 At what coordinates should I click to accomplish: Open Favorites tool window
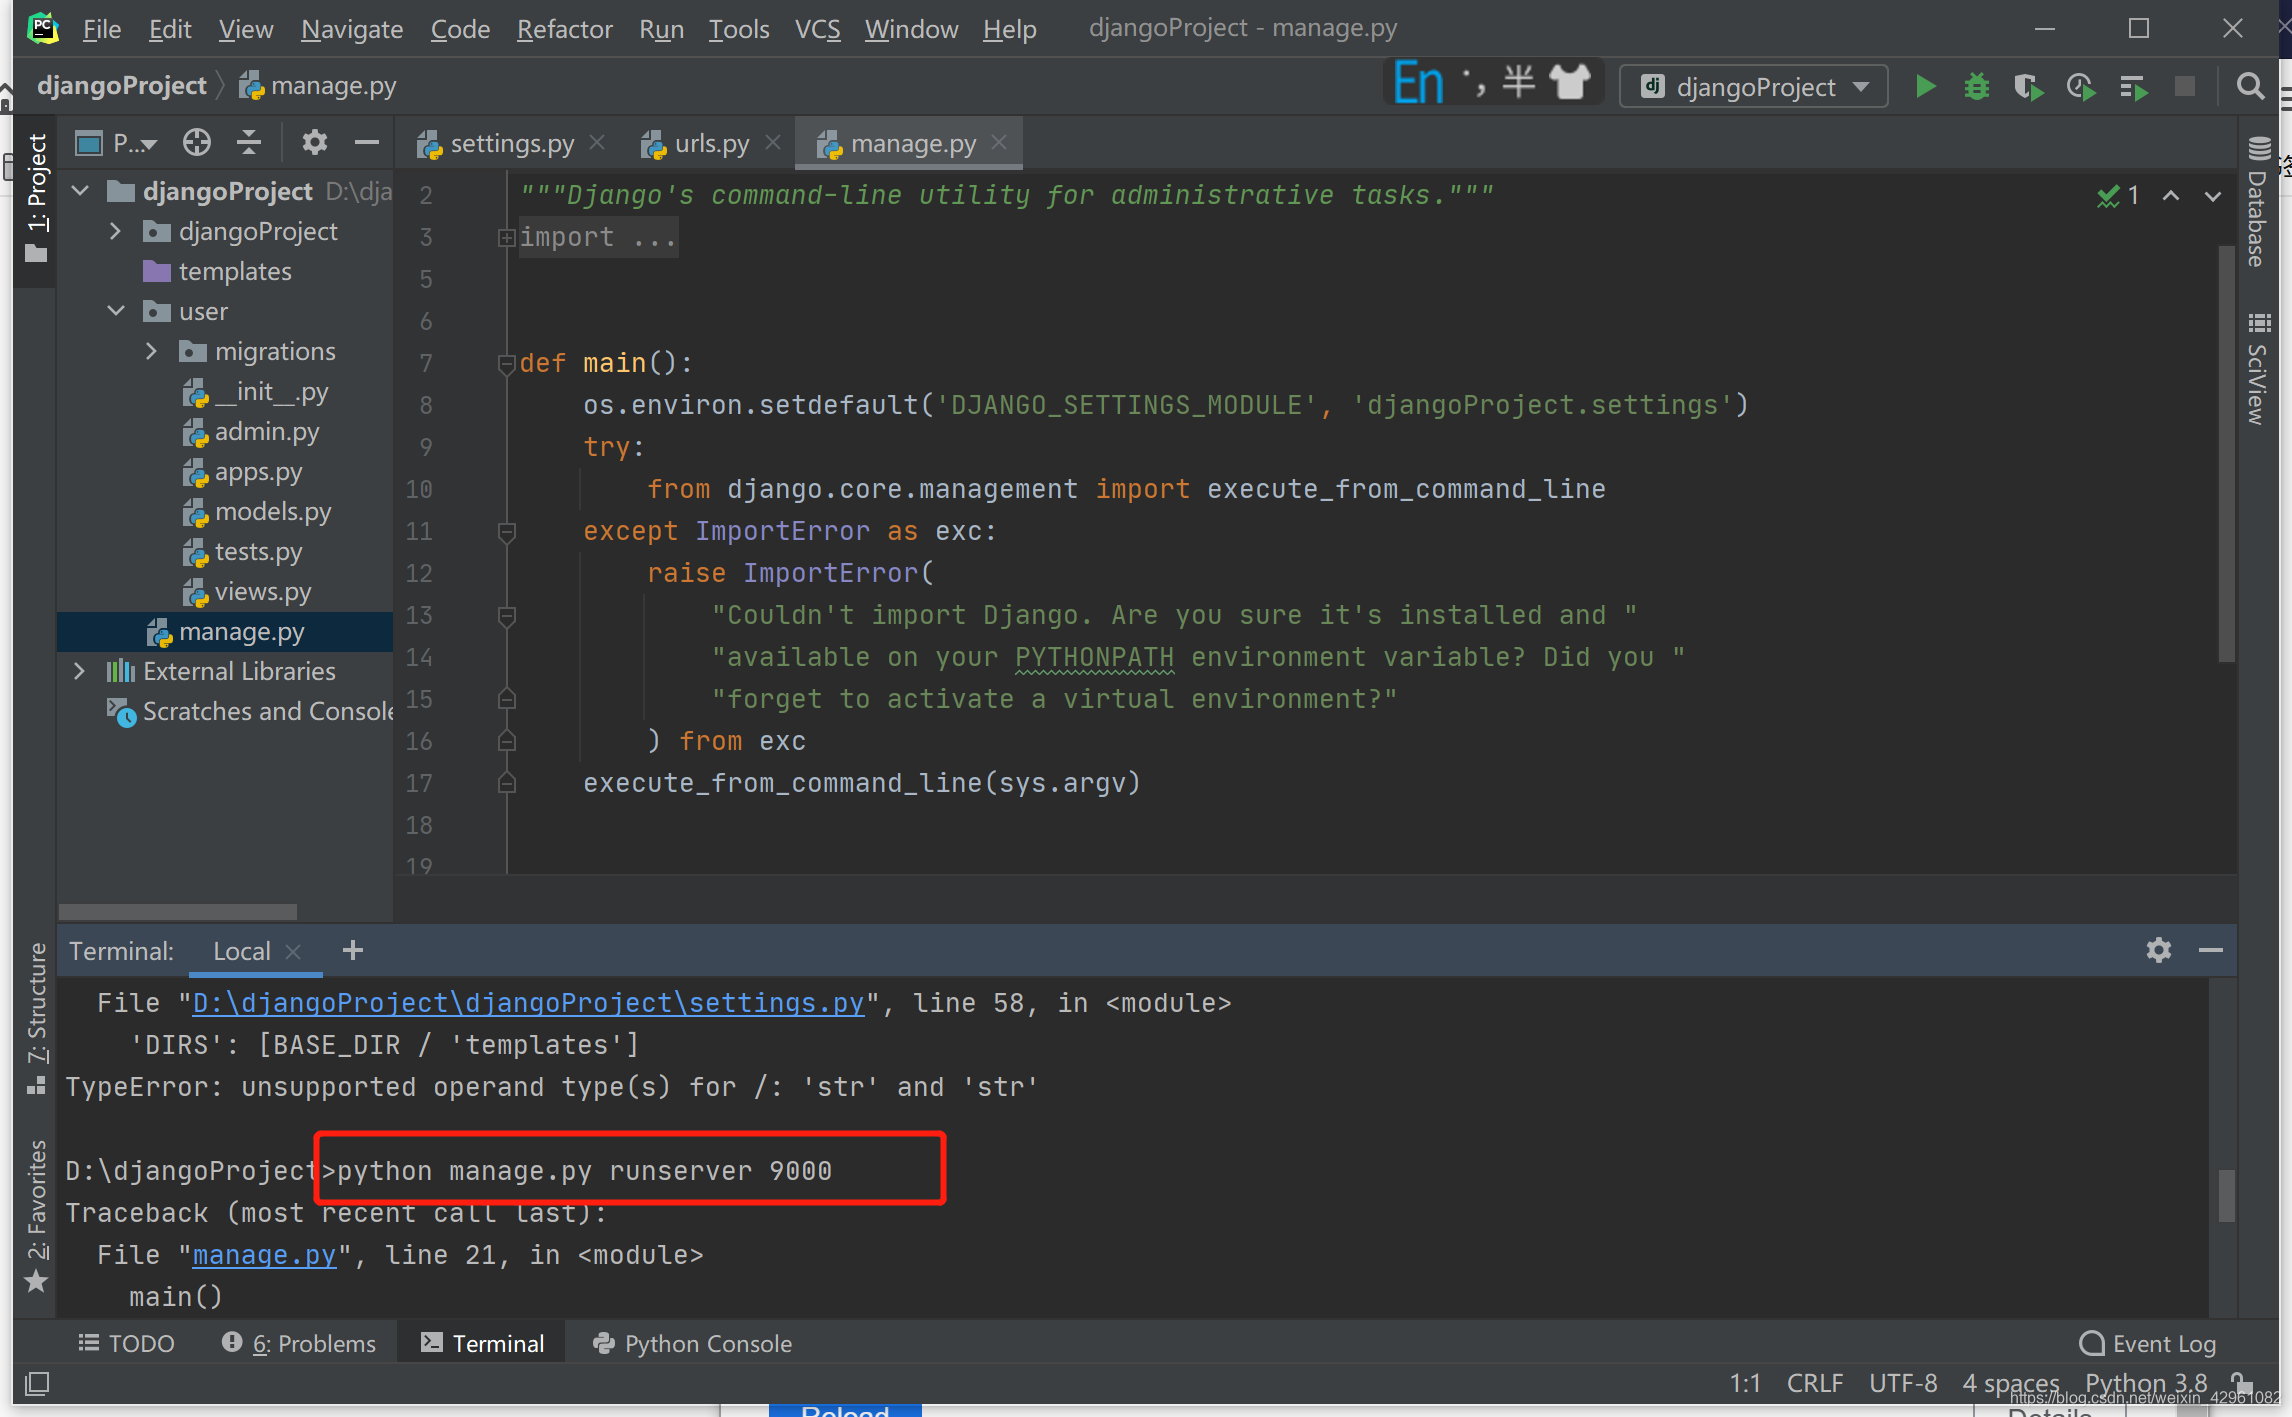pos(36,1215)
